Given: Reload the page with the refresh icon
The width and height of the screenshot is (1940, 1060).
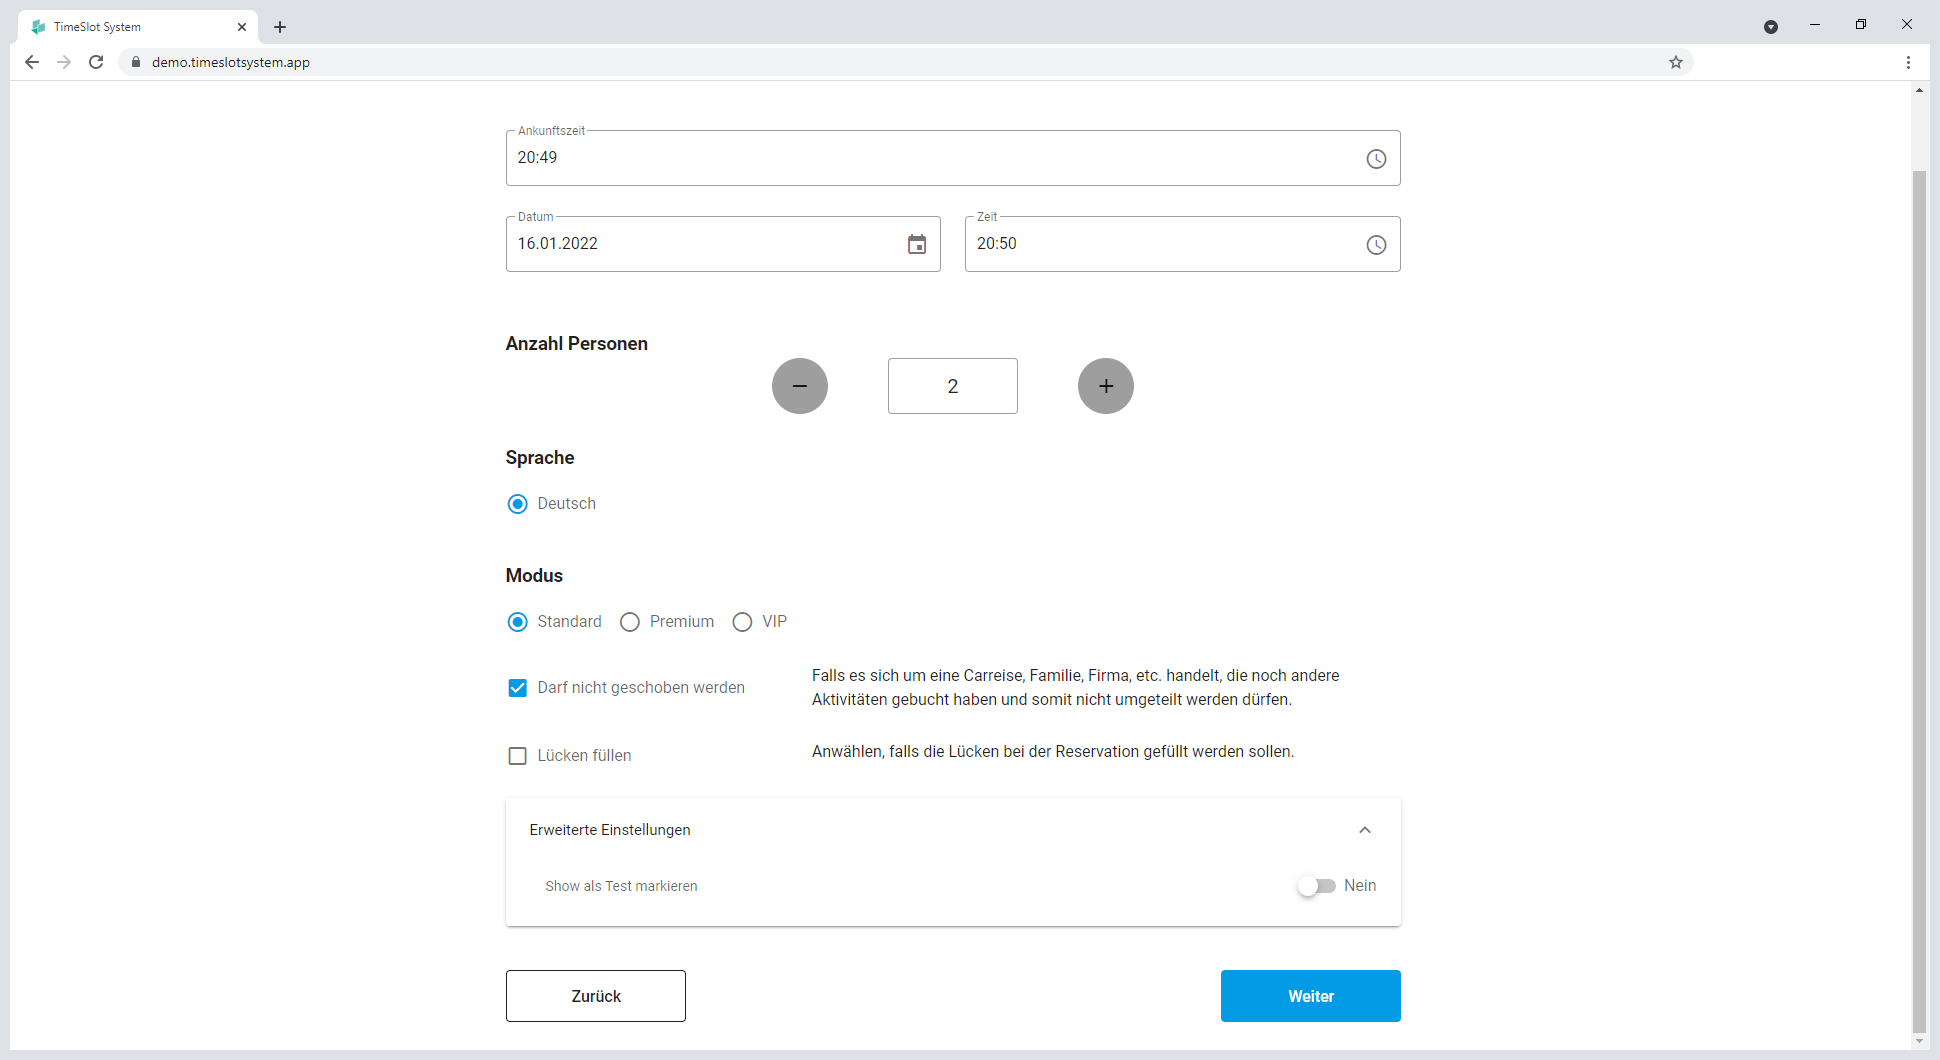Looking at the screenshot, I should point(96,62).
